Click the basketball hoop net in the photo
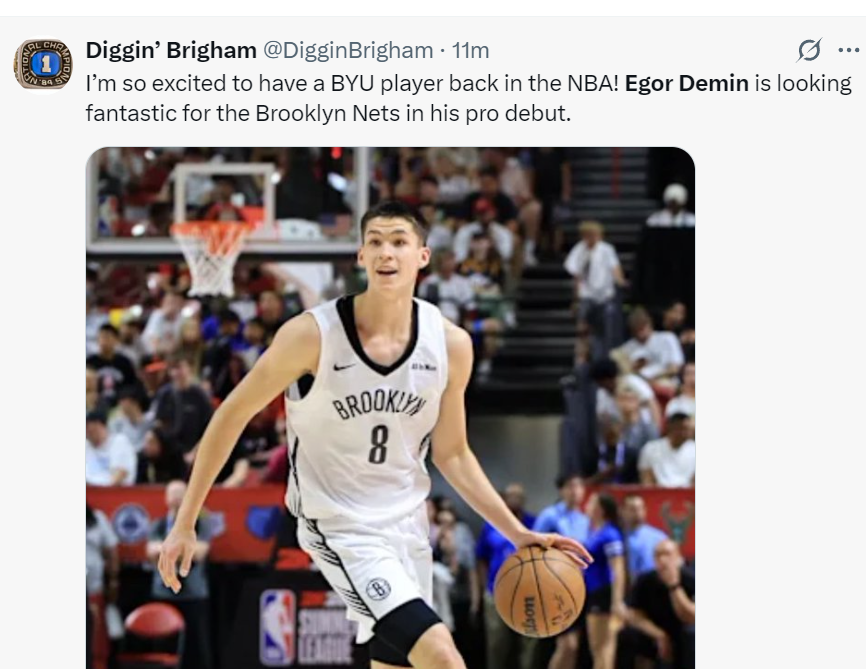The width and height of the screenshot is (866, 669). pyautogui.click(x=212, y=257)
